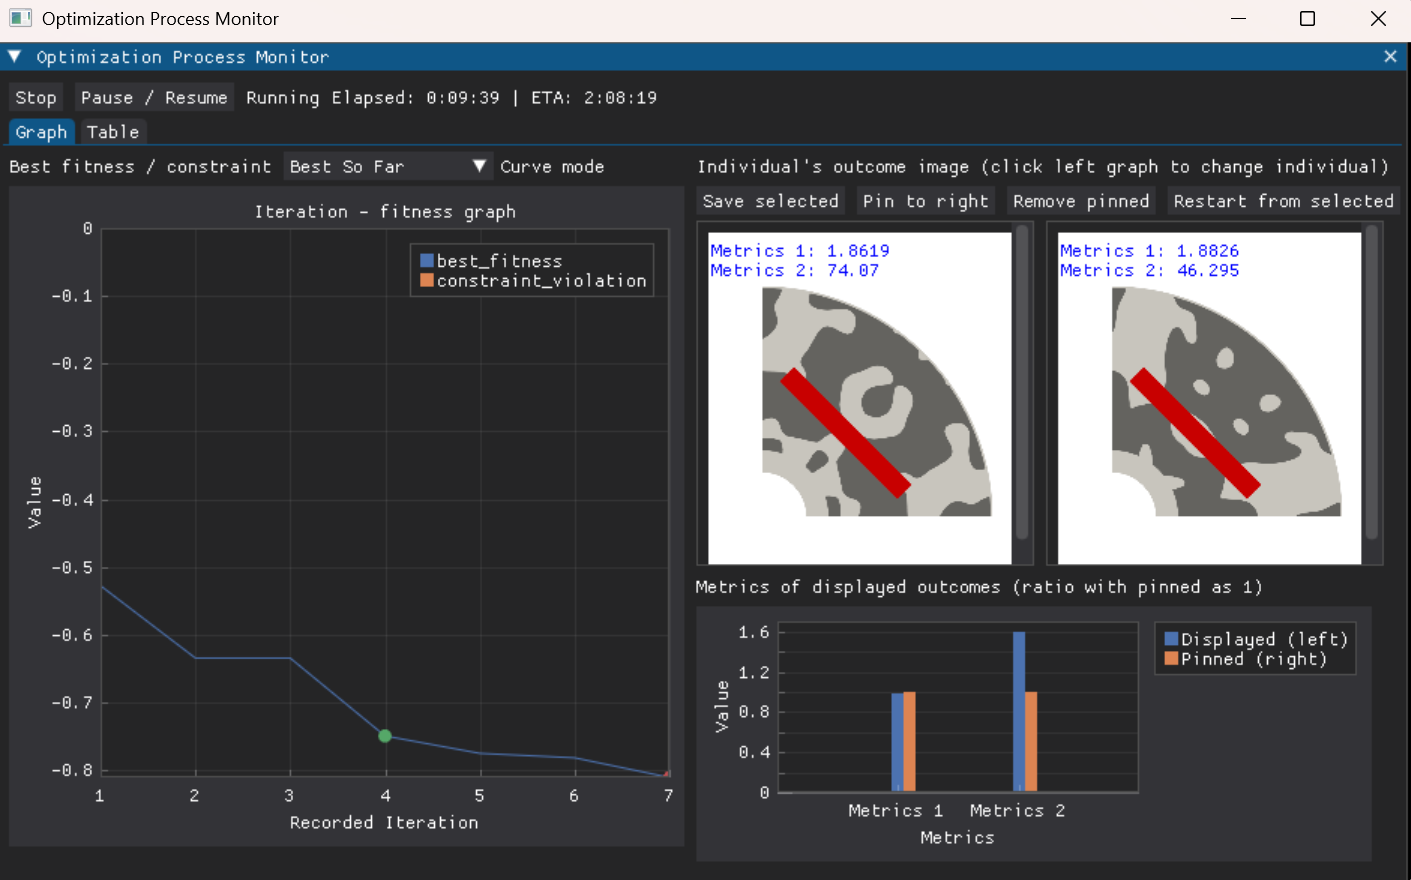The height and width of the screenshot is (880, 1411).
Task: Click the blue Metrics 1 bar
Action: coord(897,743)
